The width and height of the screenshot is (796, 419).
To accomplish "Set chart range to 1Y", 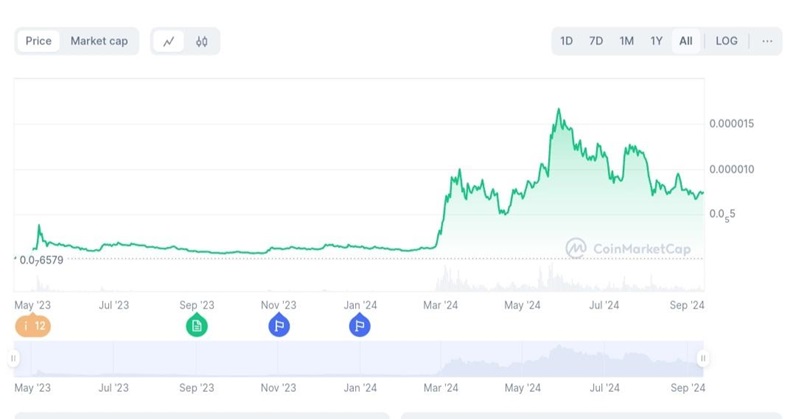I will point(656,41).
